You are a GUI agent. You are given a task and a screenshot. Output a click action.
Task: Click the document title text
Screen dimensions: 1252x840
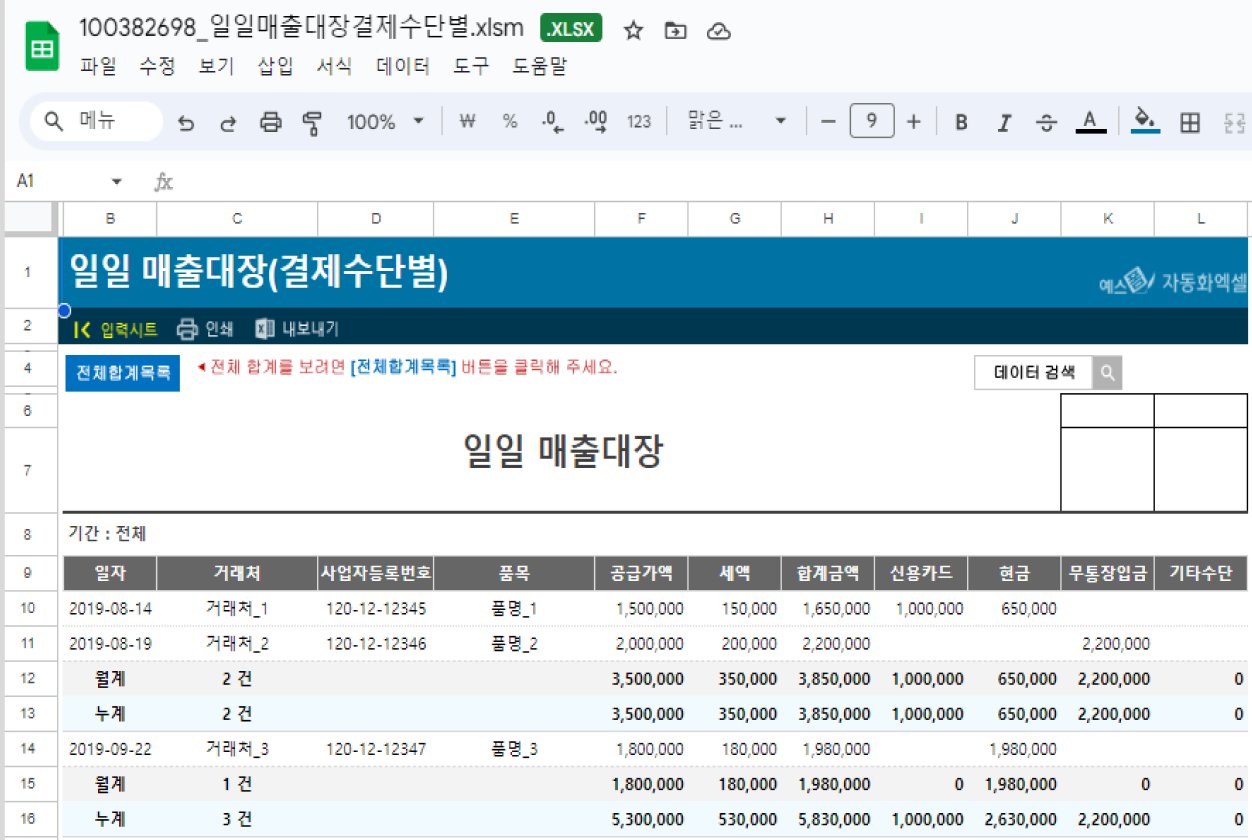tap(302, 29)
